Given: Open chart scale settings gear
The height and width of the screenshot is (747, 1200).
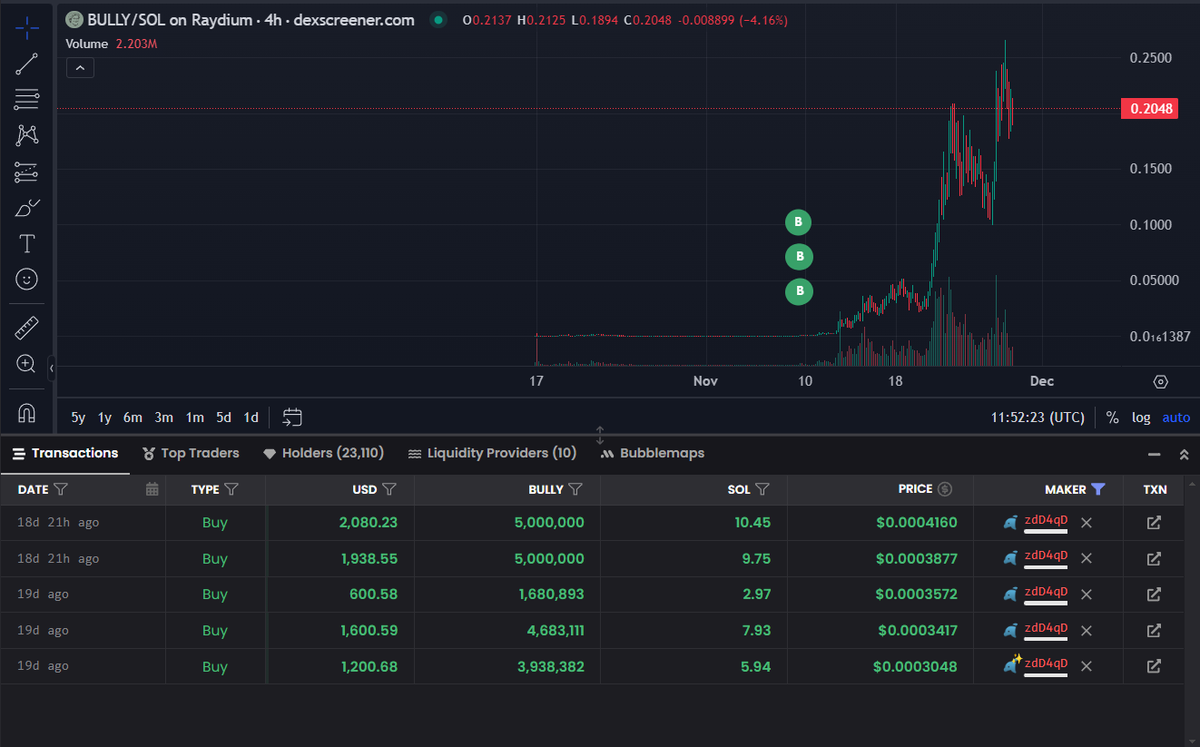Looking at the screenshot, I should (1160, 382).
